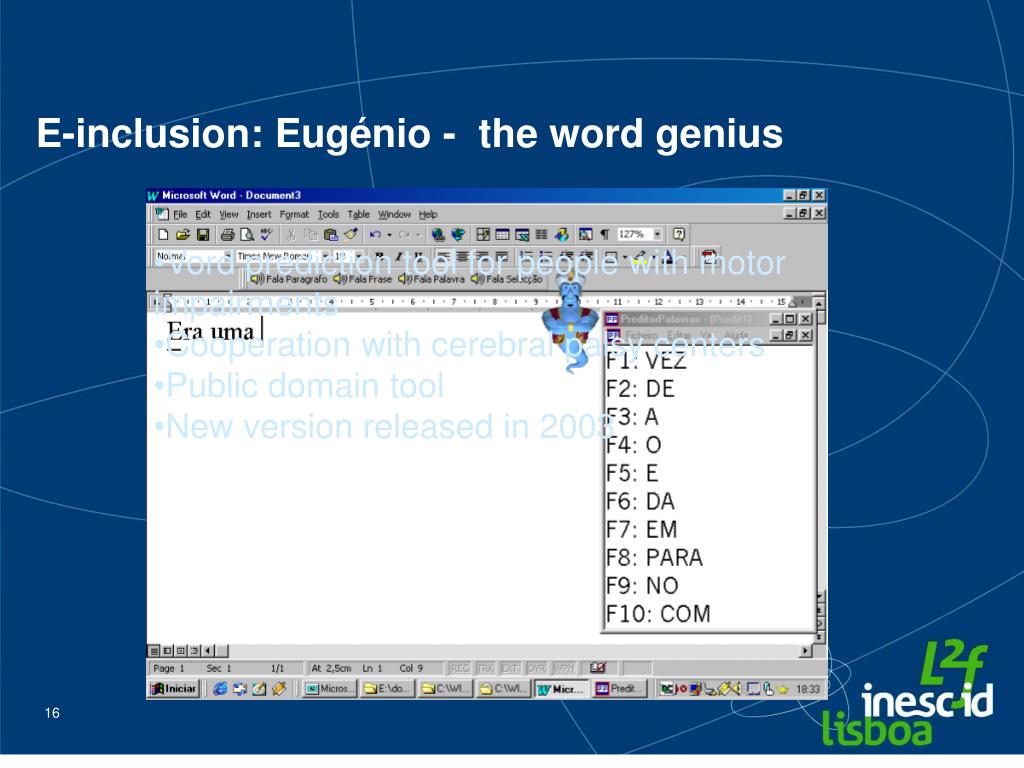Screen dimensions: 1024x768
Task: Toggle REC macro recording indicator
Action: pos(460,668)
